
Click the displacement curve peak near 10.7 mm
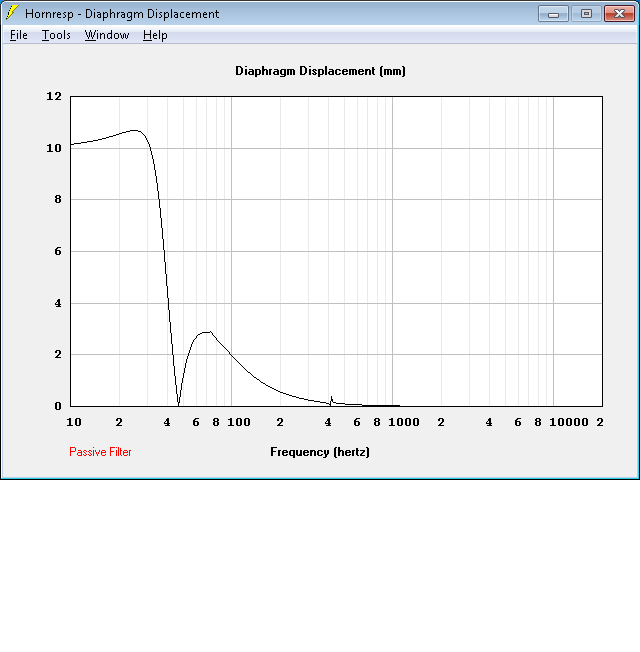[136, 131]
